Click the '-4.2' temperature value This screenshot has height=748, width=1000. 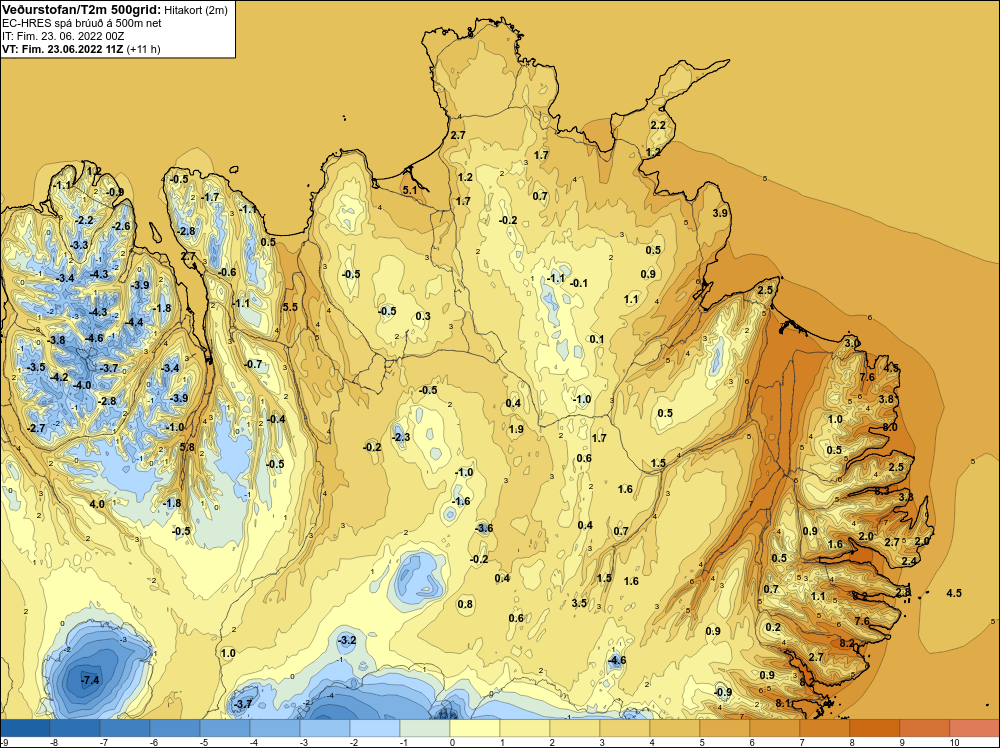[x=59, y=377]
